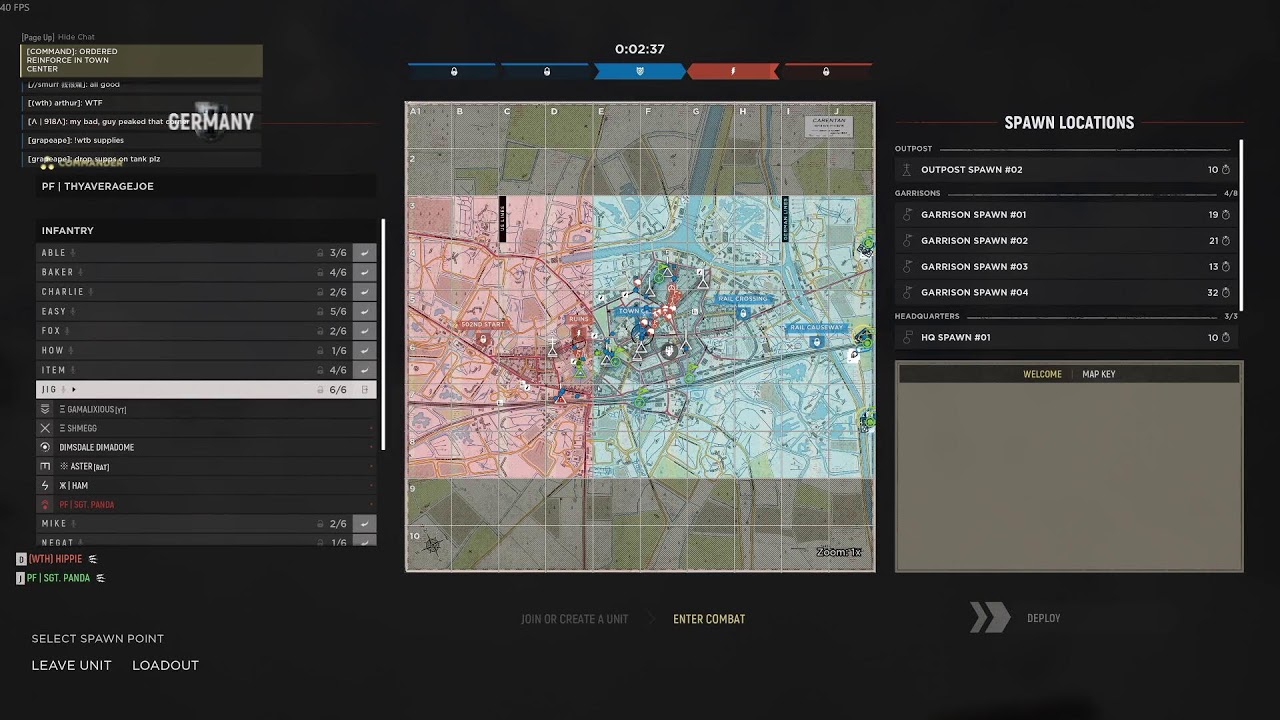Select Garrison Spawn #04 in the list

1066,293
